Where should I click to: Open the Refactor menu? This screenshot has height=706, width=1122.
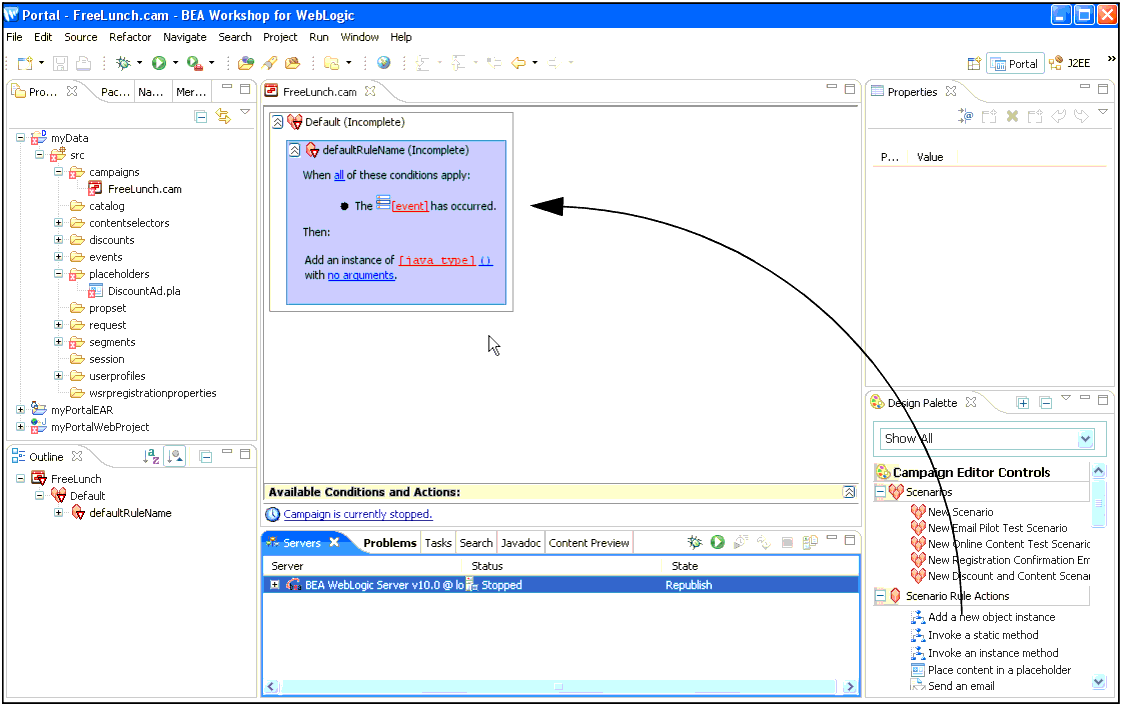[x=130, y=37]
